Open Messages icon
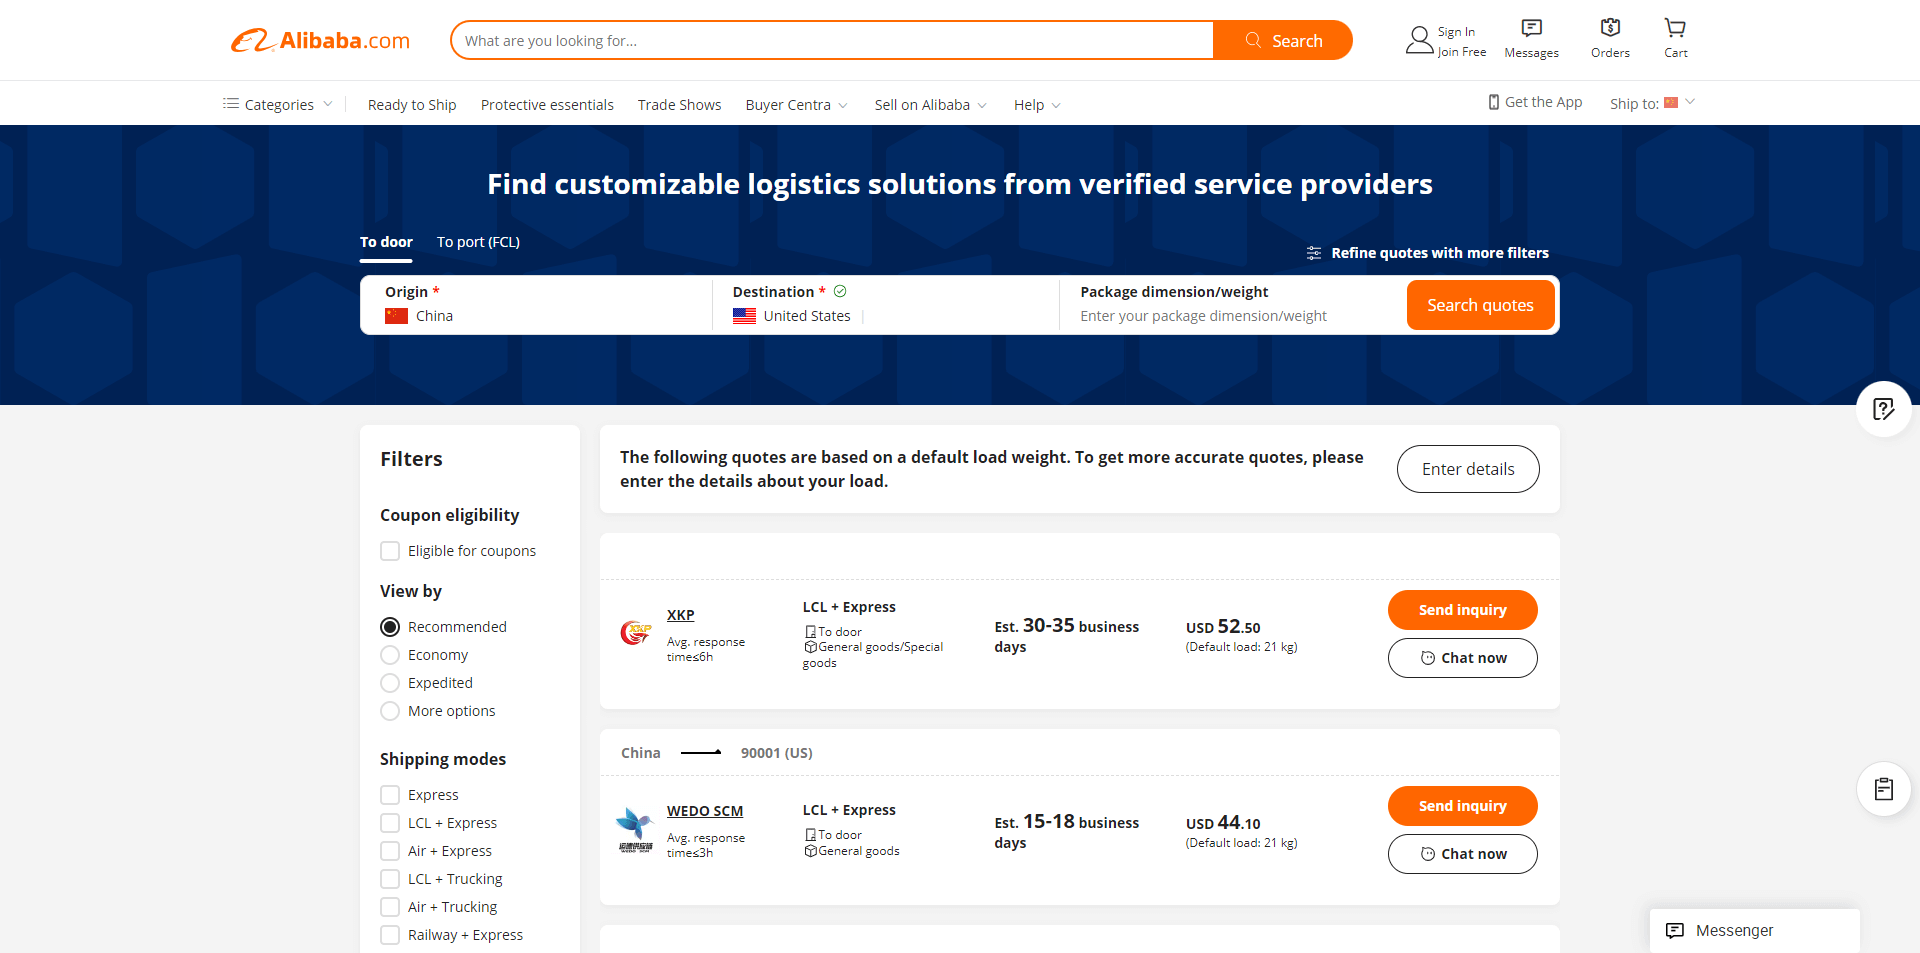The image size is (1920, 953). click(x=1531, y=28)
